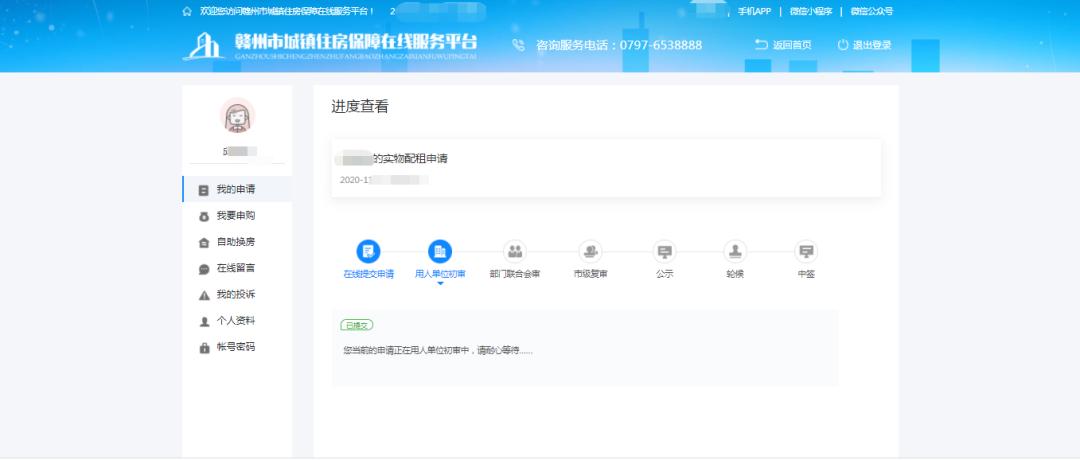
Task: Open the 我要申购 menu item
Action: [238, 216]
